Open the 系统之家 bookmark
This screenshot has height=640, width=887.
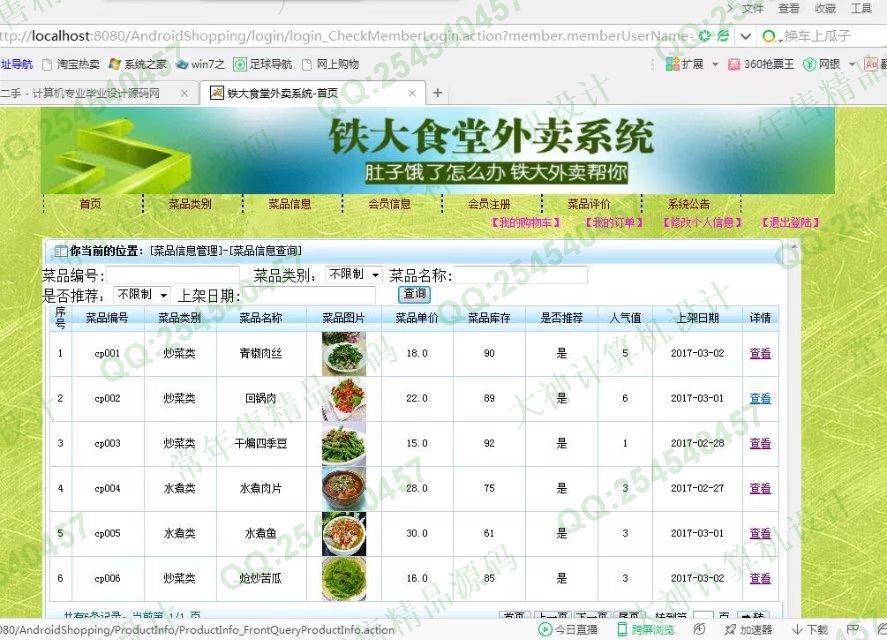(138, 64)
